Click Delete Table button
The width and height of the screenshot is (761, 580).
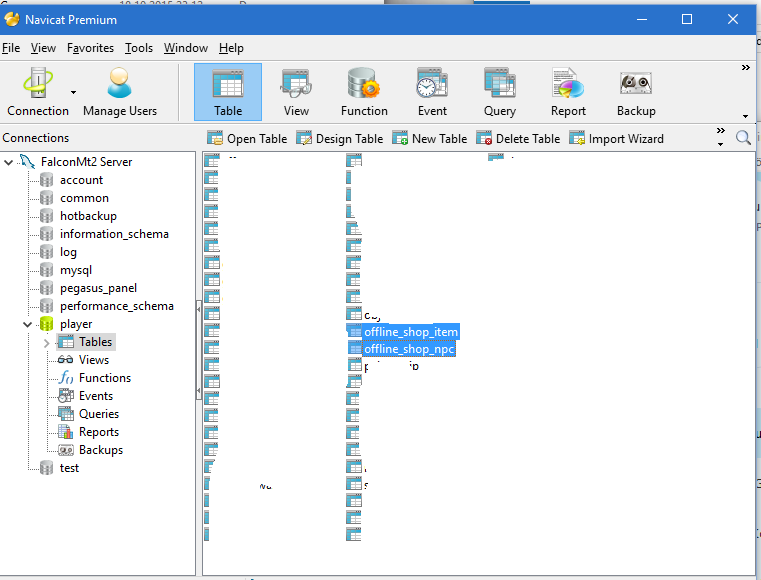518,139
